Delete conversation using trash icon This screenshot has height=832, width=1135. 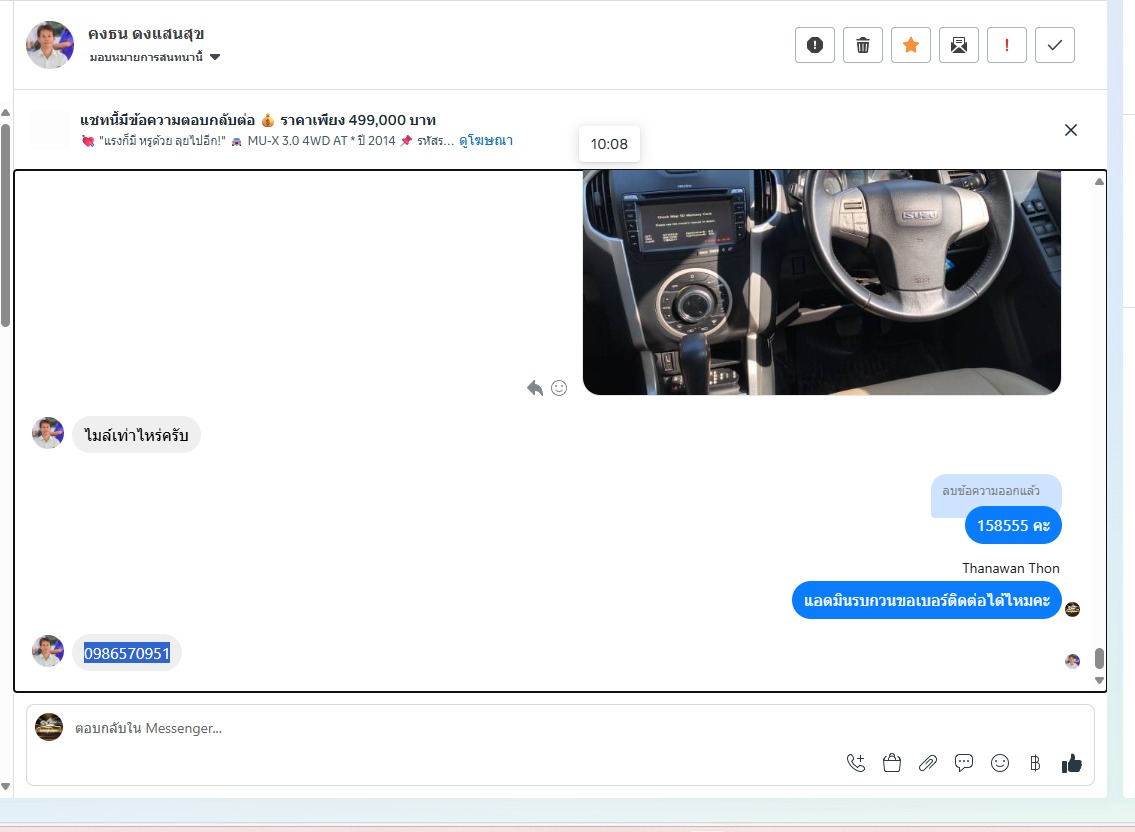click(x=863, y=46)
